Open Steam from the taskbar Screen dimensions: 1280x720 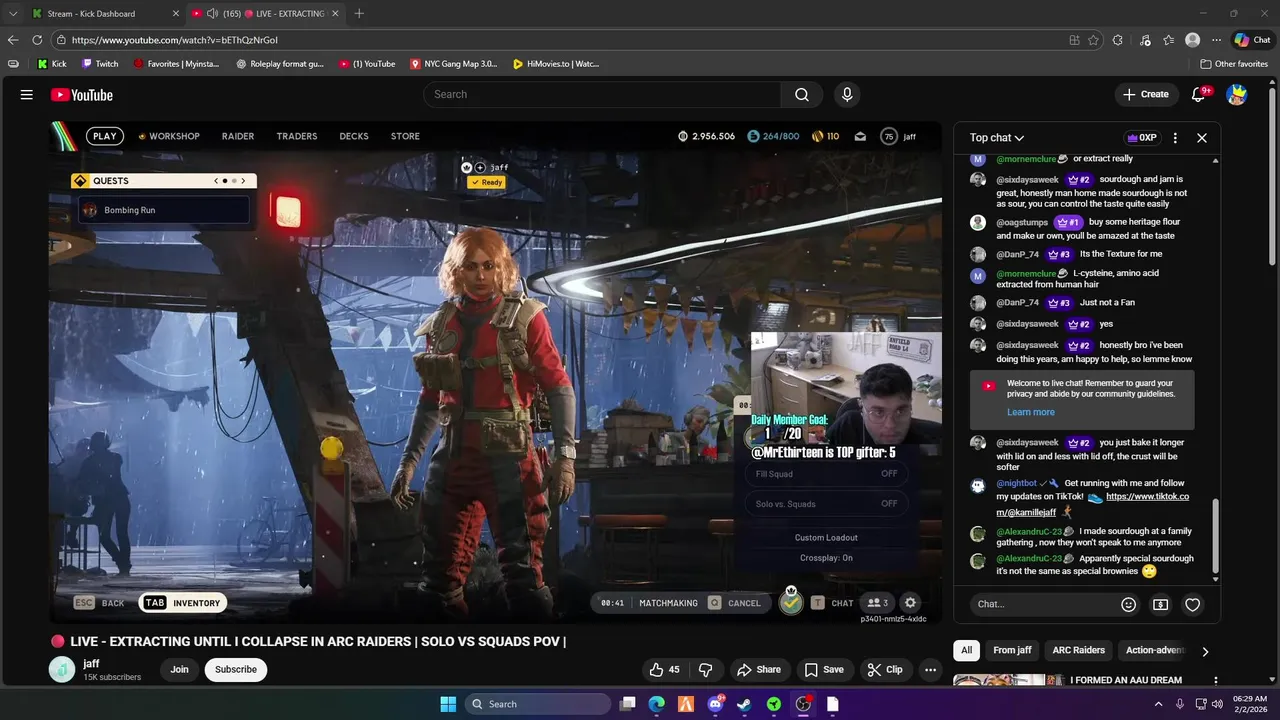(744, 704)
